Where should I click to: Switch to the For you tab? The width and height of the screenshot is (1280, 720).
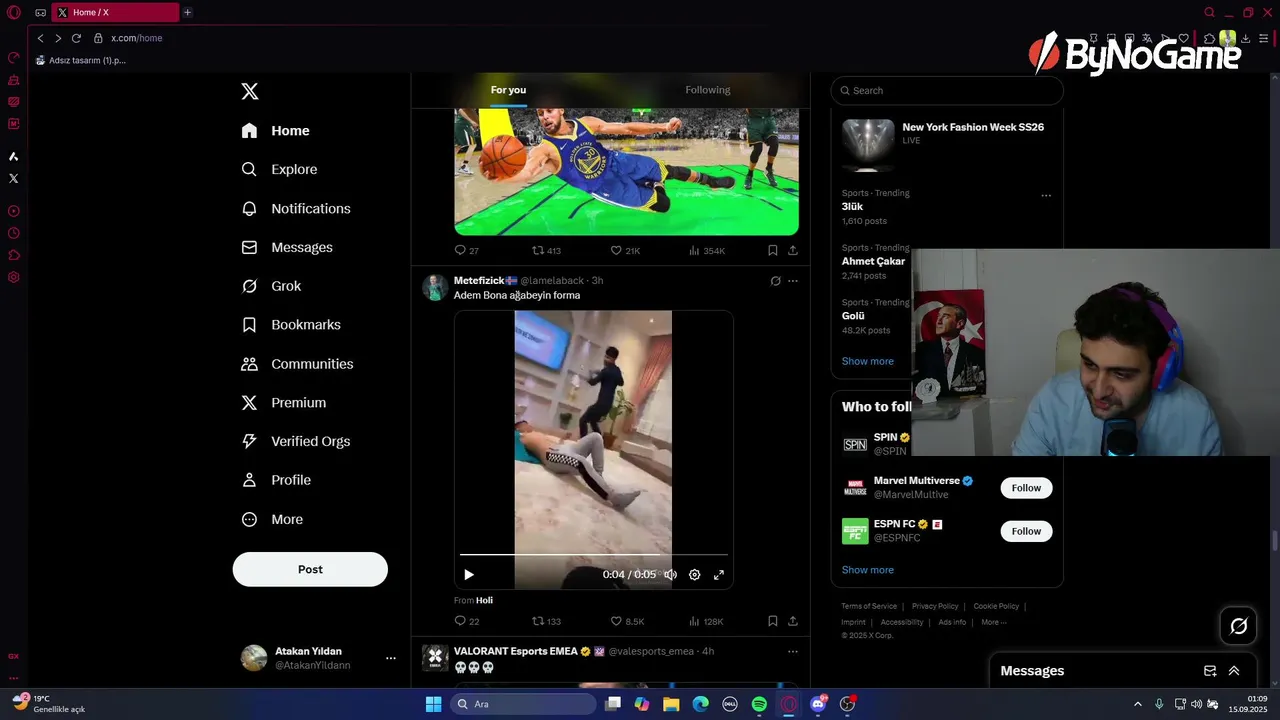(x=508, y=90)
